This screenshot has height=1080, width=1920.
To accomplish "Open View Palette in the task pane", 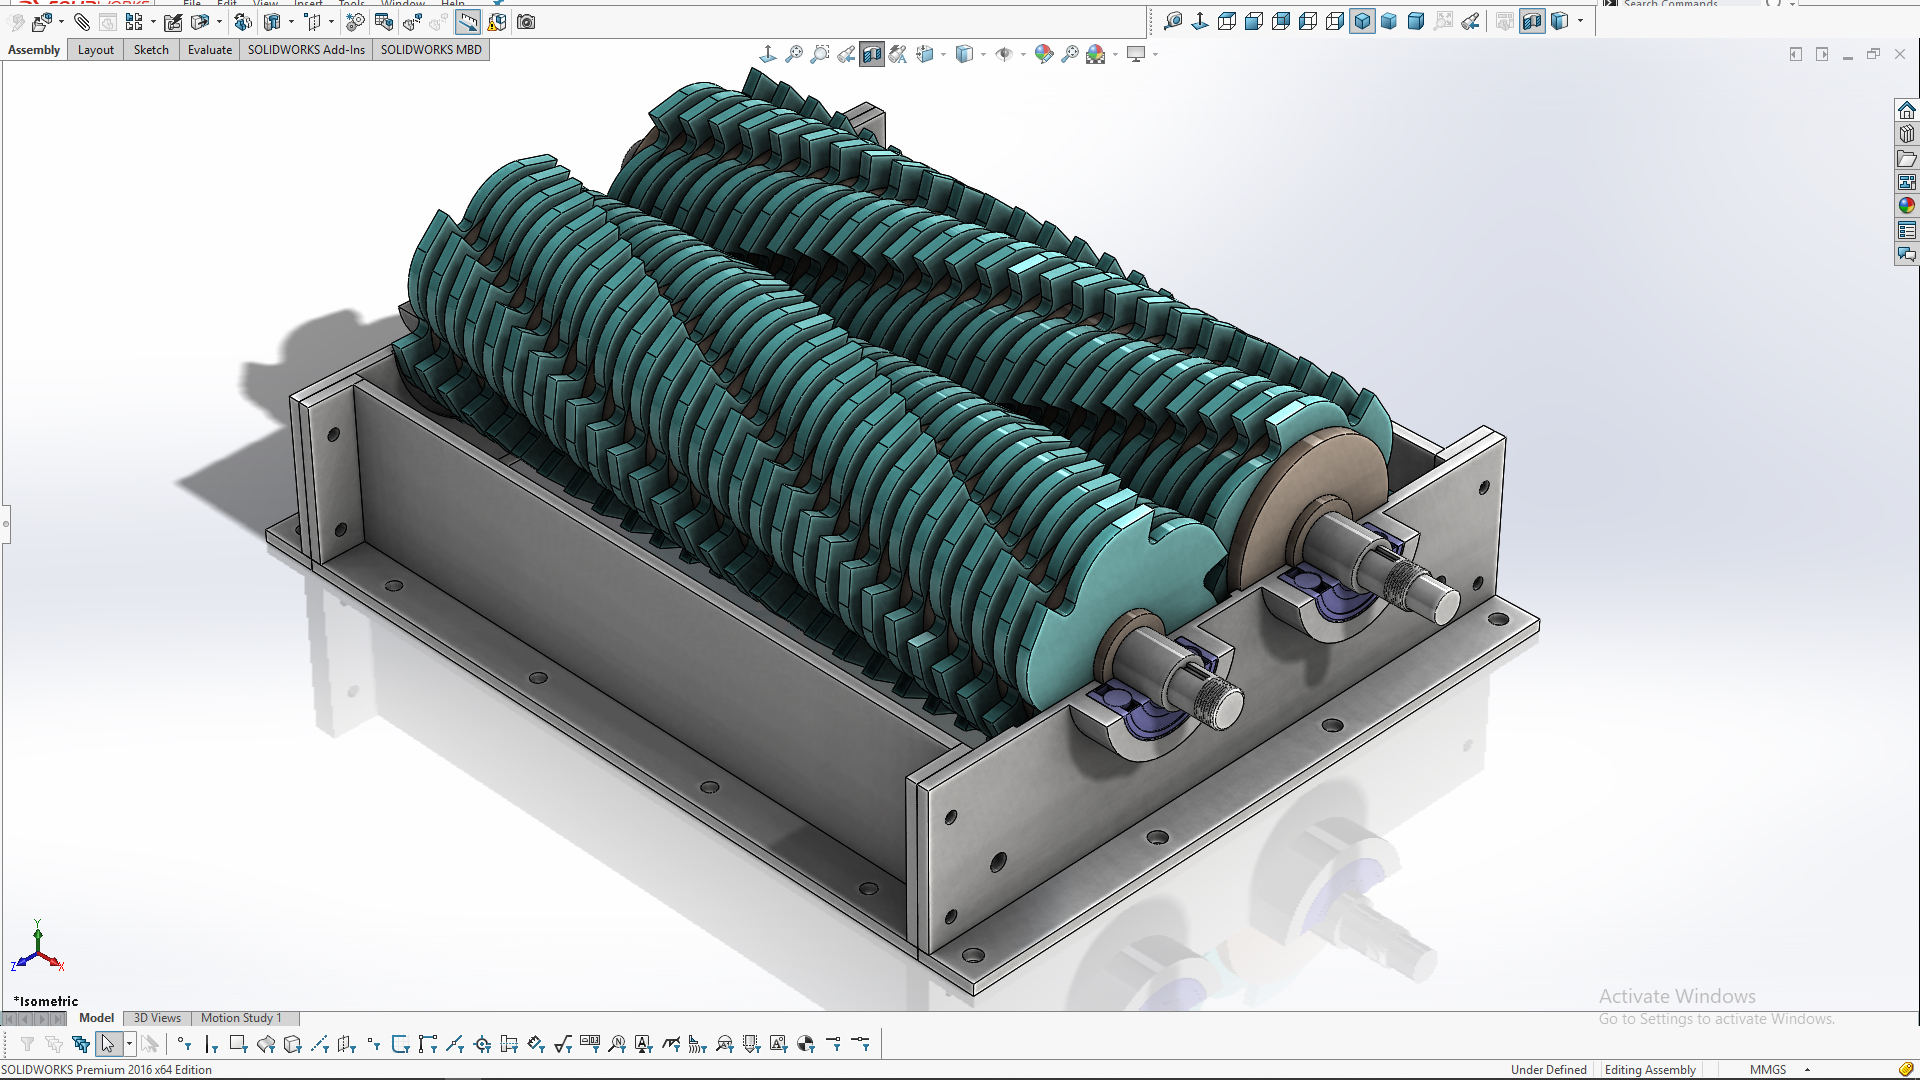I will pos(1907,182).
